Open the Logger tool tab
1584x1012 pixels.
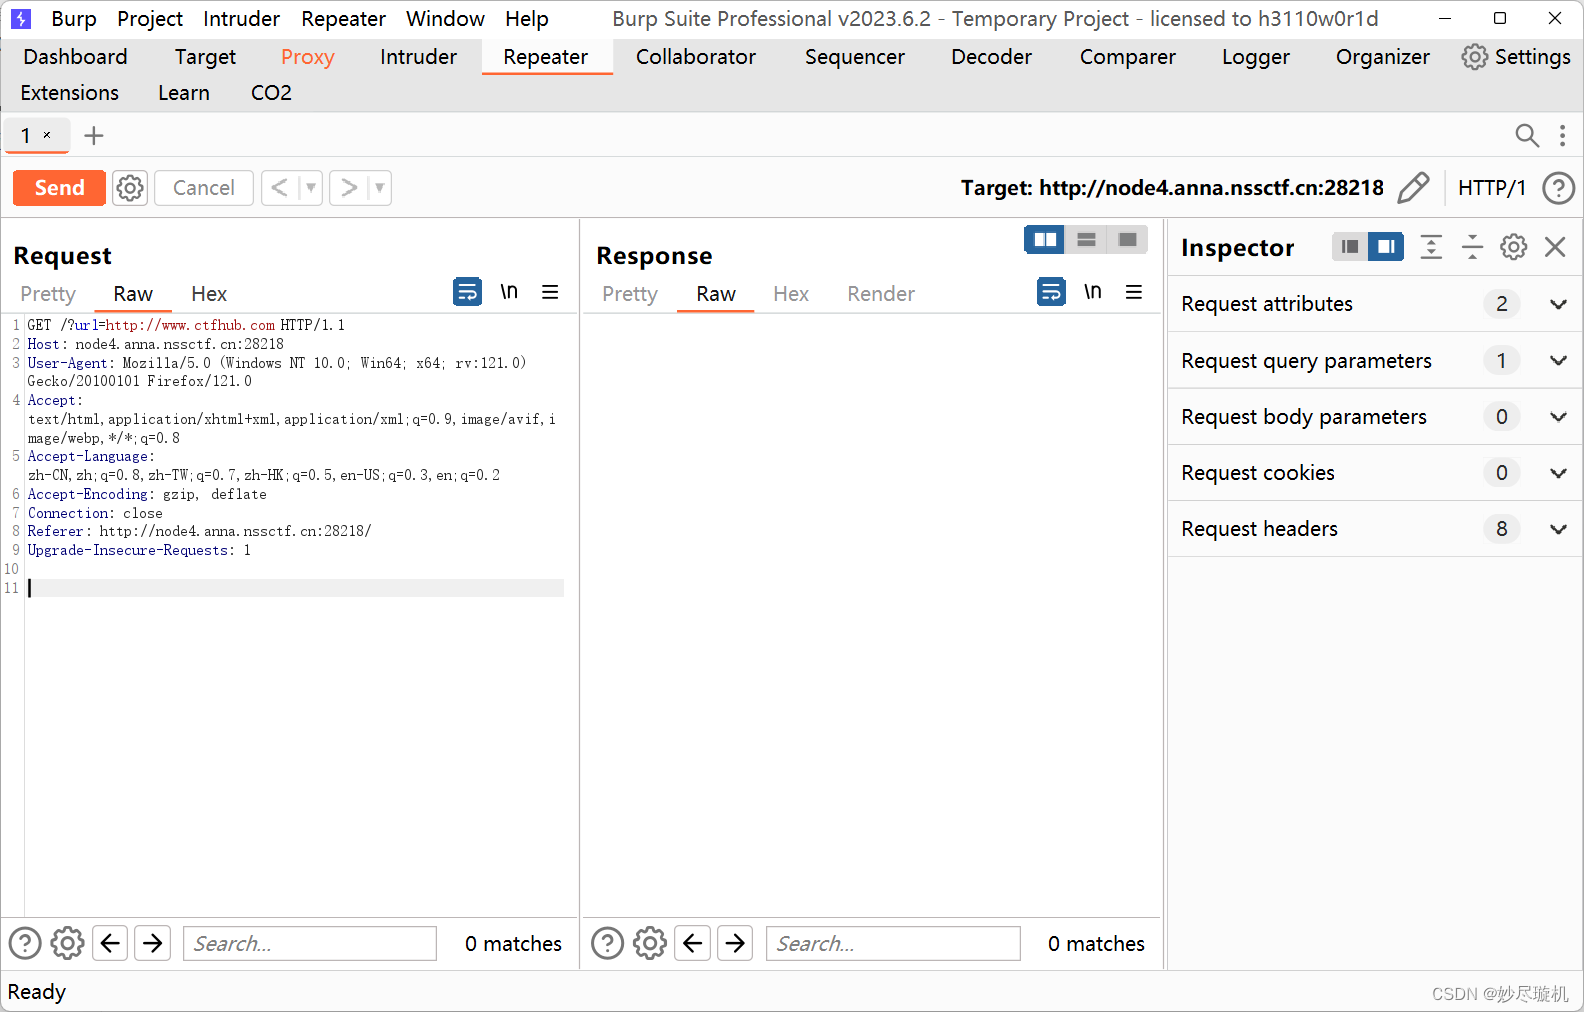(x=1255, y=57)
